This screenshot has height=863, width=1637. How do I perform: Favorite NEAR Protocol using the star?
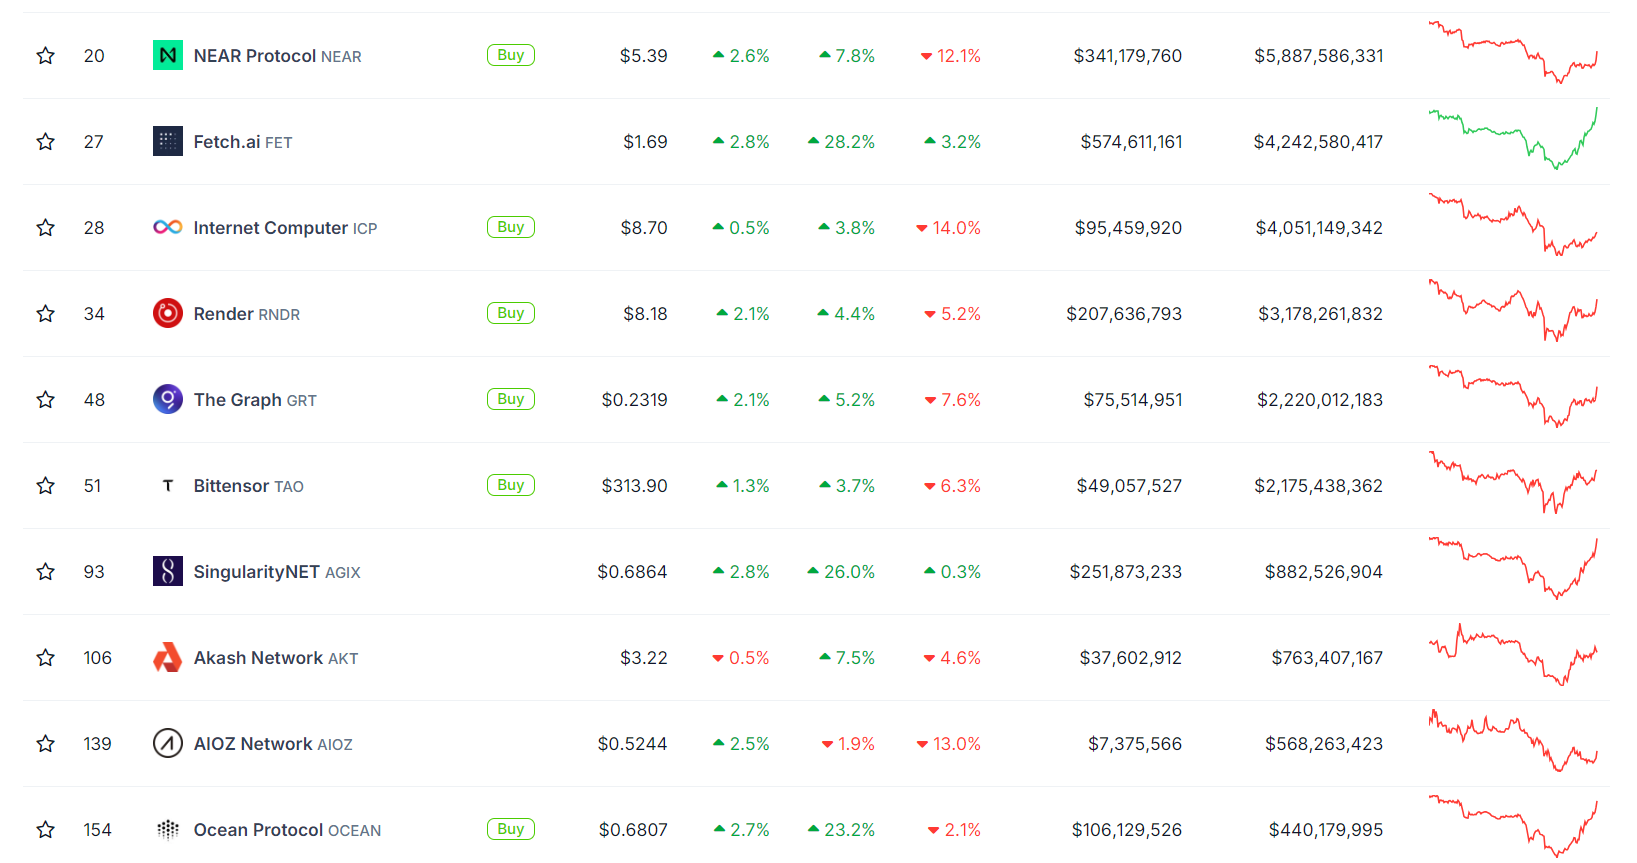click(45, 55)
